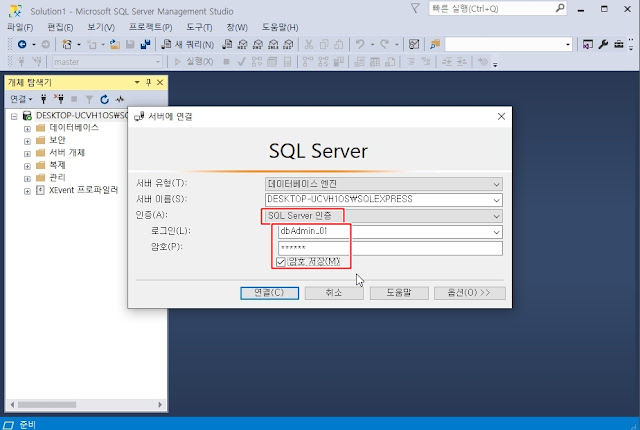
Task: Click the undo toolbar icon
Action: tap(360, 44)
